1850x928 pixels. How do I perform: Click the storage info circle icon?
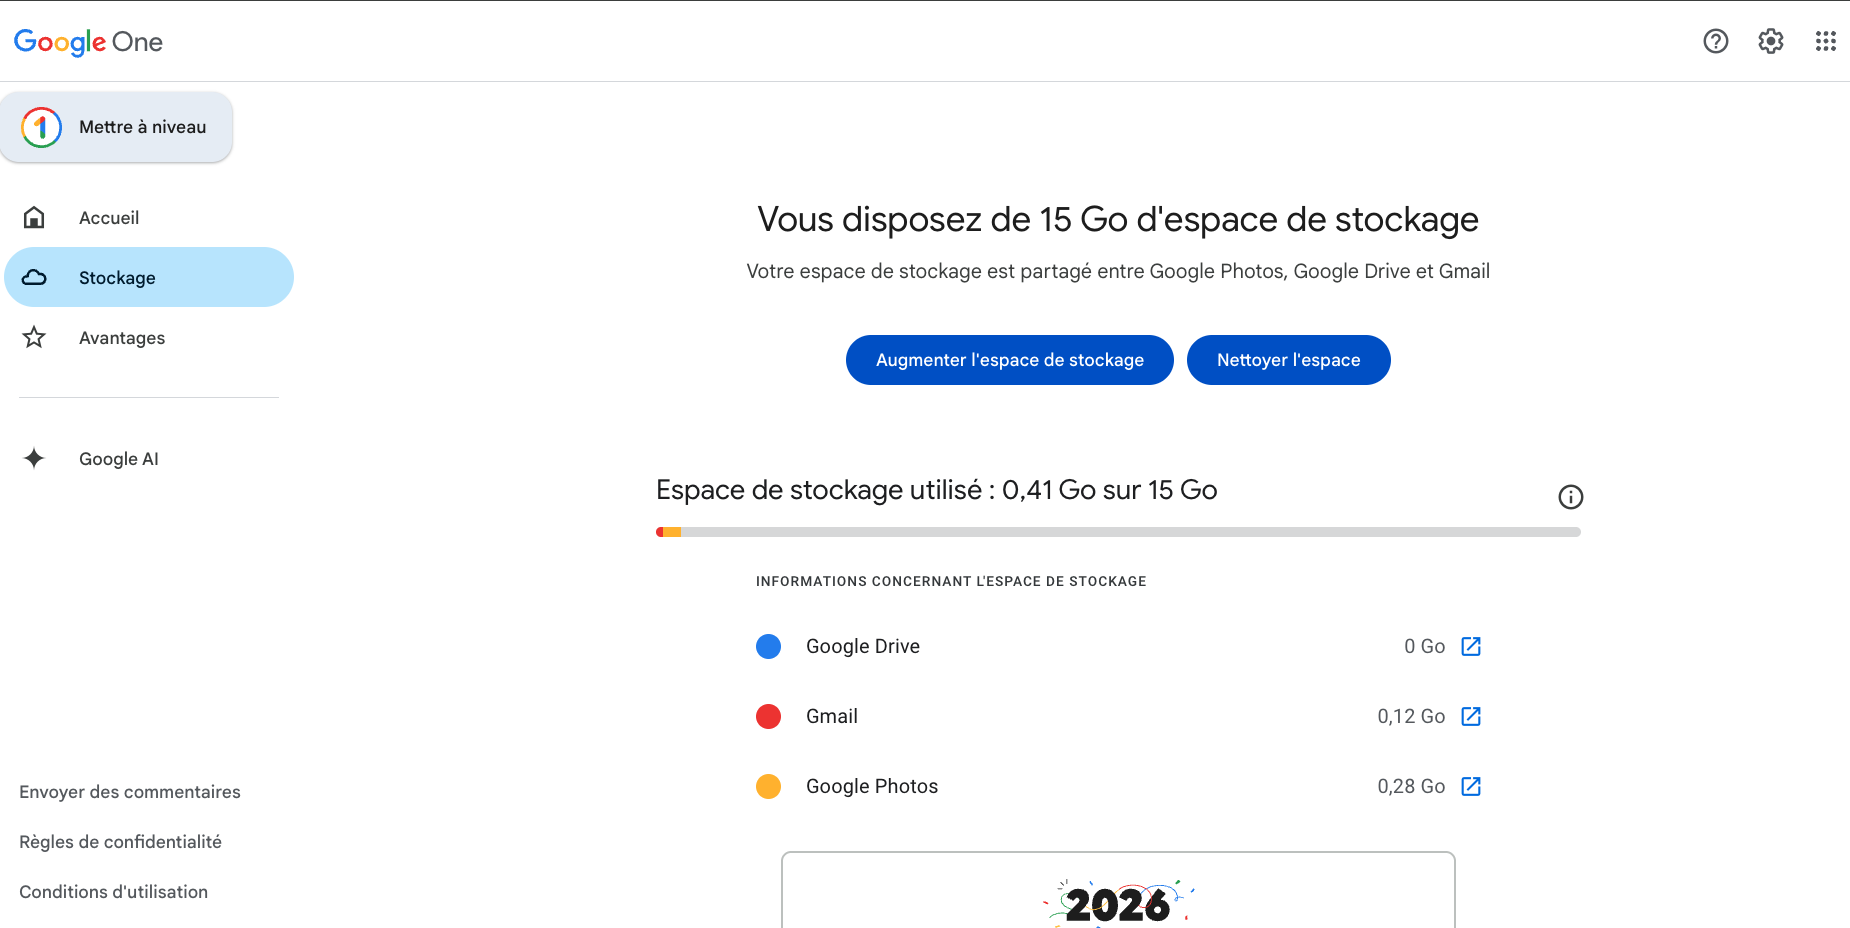pyautogui.click(x=1570, y=497)
